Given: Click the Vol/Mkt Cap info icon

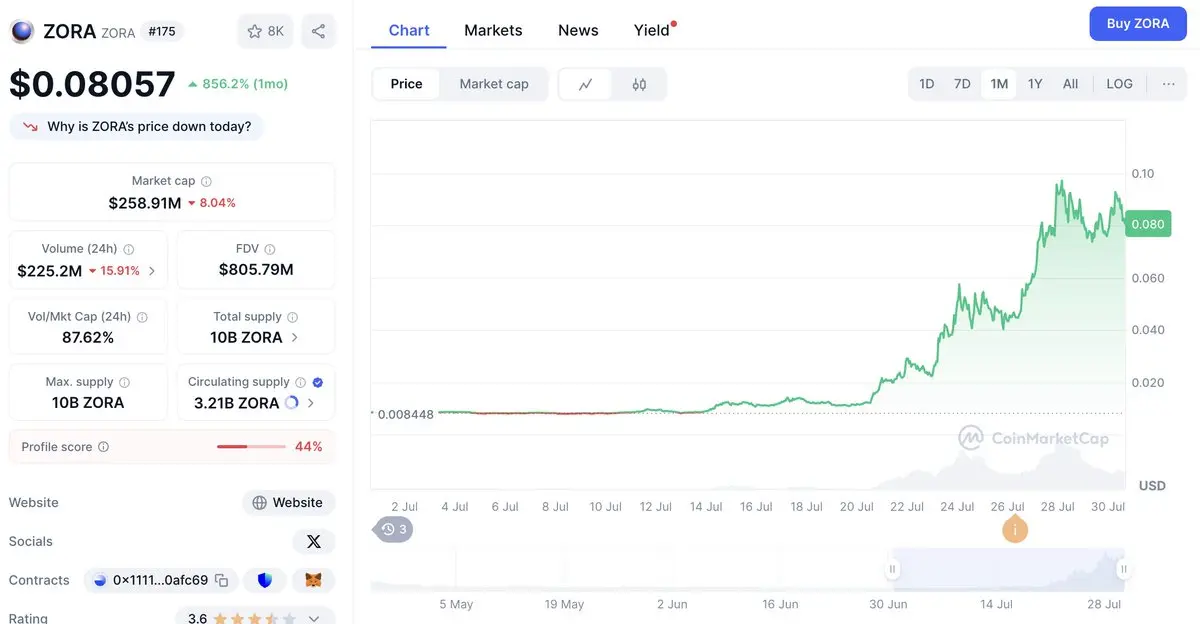Looking at the screenshot, I should pos(142,317).
